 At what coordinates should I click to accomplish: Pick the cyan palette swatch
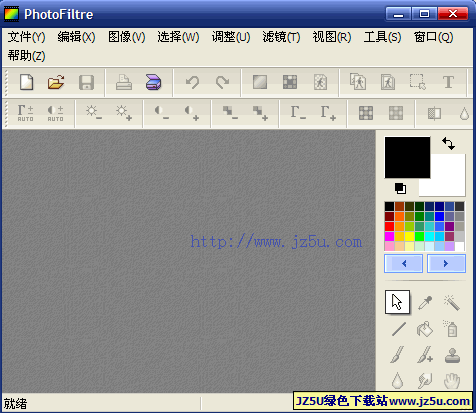[429, 237]
